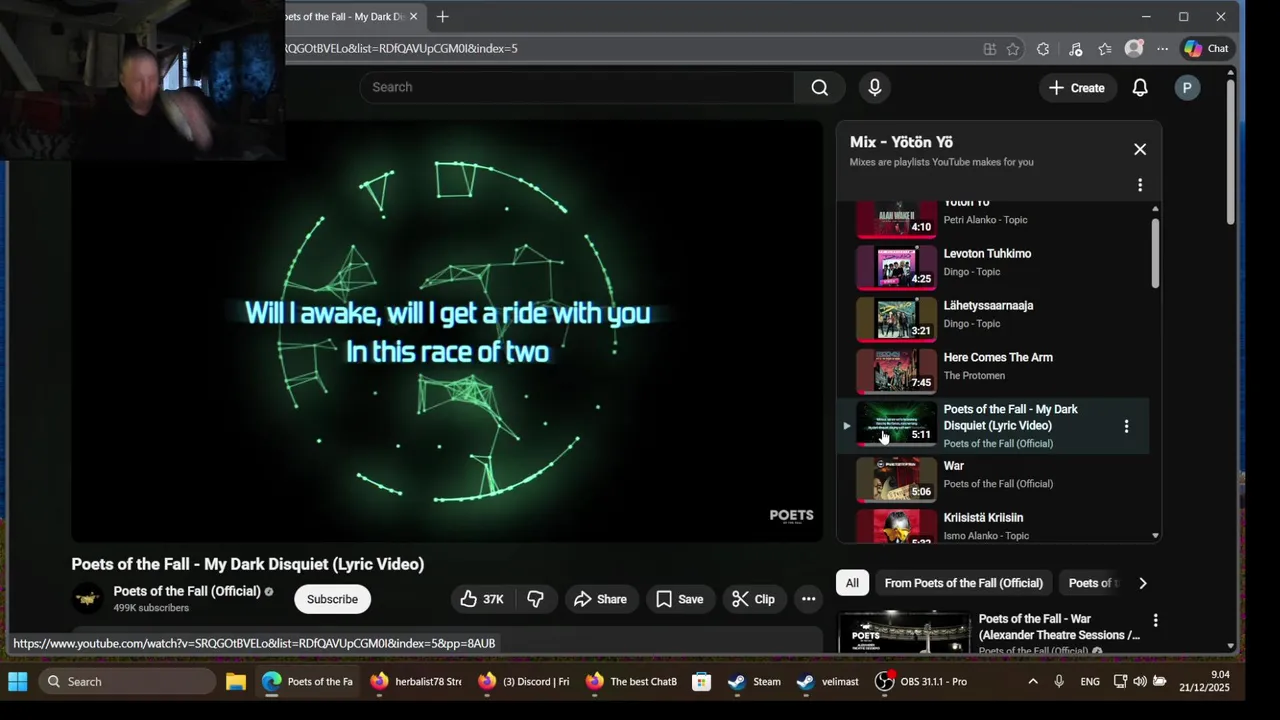
Task: Save the video to a playlist
Action: click(x=680, y=599)
